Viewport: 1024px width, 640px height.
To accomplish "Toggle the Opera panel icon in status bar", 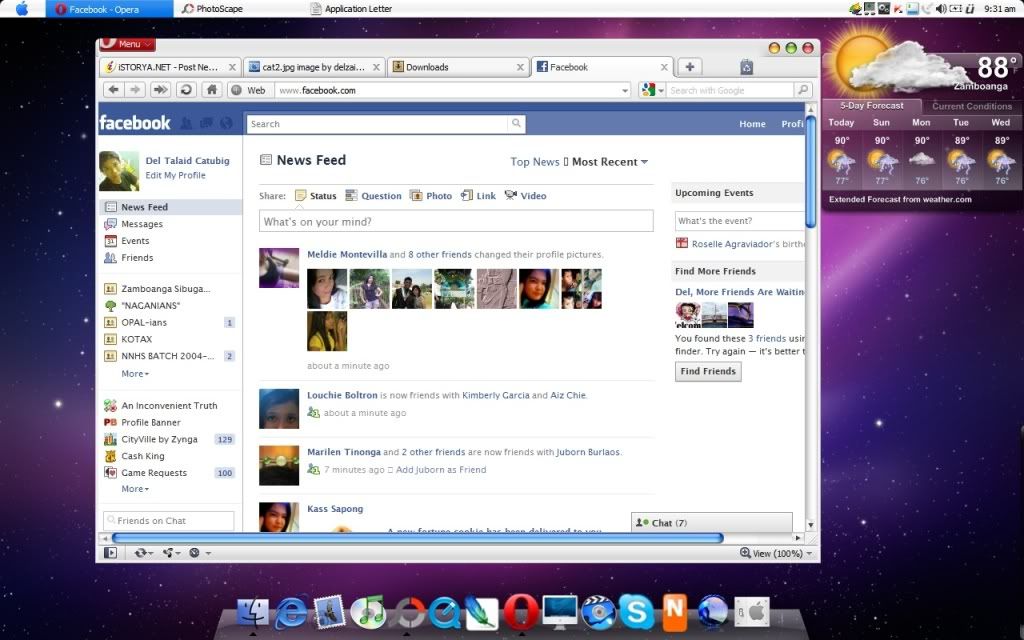I will [x=110, y=553].
